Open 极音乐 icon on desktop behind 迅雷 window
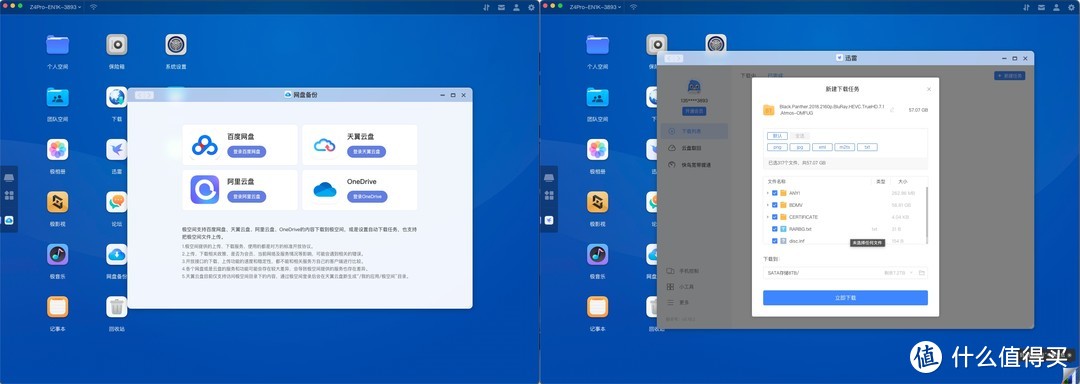 tap(598, 255)
